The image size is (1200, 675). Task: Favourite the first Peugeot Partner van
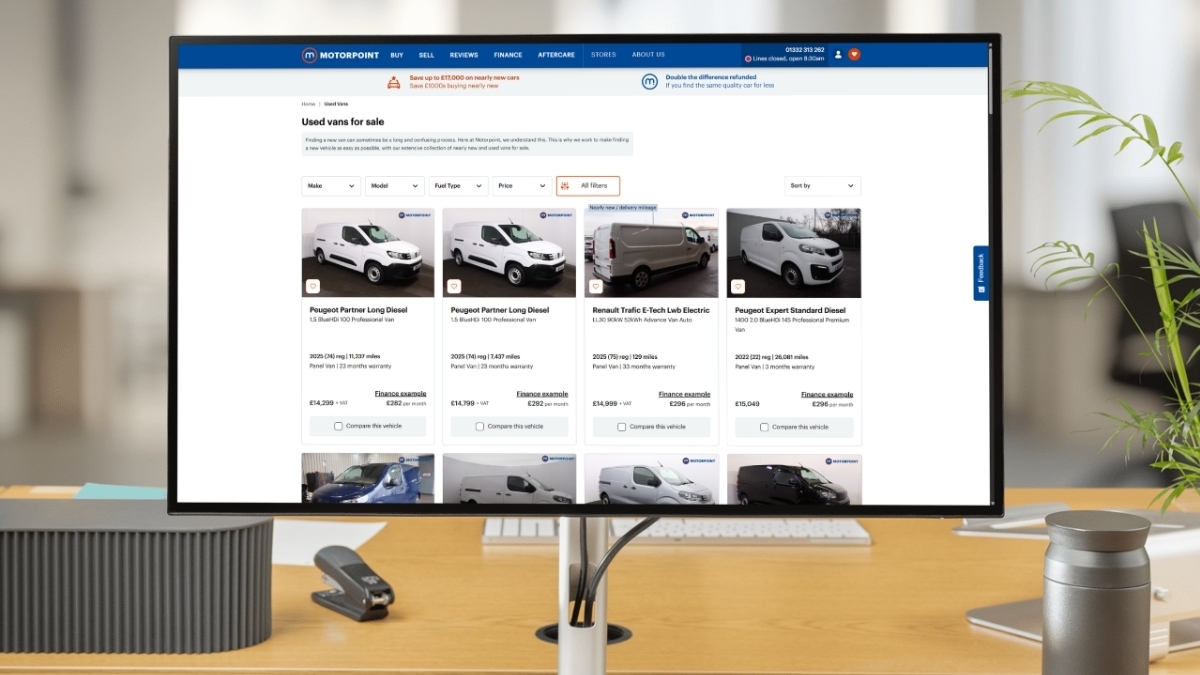point(312,286)
